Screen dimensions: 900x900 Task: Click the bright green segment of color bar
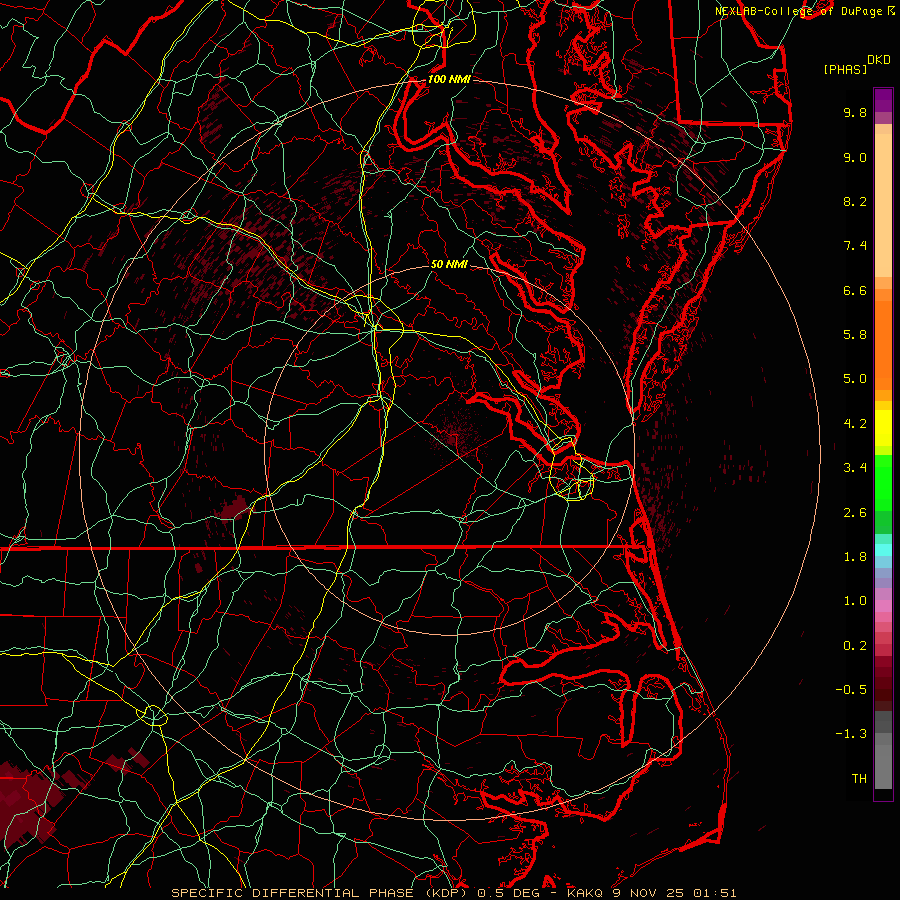pos(883,483)
